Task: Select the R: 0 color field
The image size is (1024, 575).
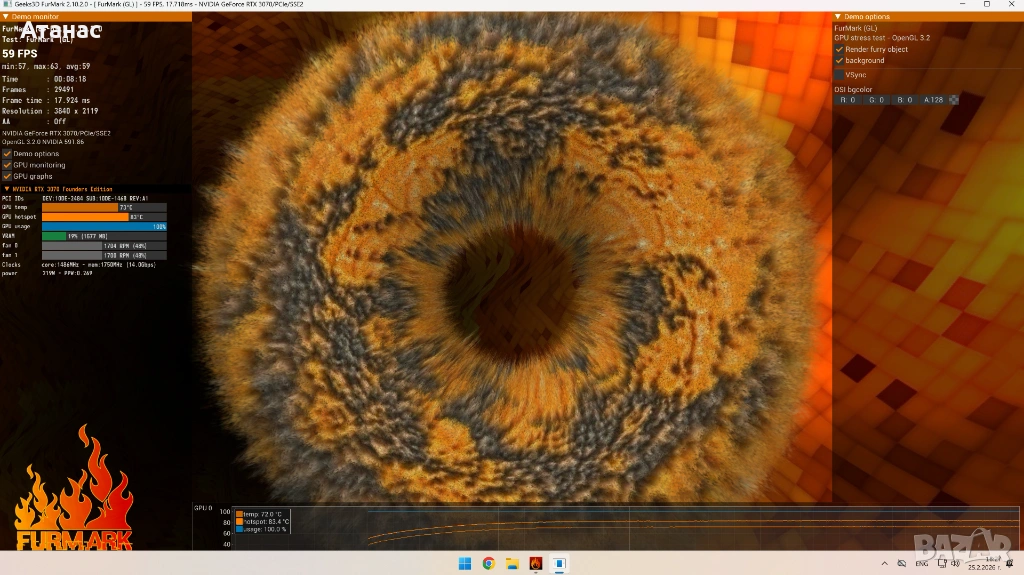Action: pyautogui.click(x=847, y=100)
